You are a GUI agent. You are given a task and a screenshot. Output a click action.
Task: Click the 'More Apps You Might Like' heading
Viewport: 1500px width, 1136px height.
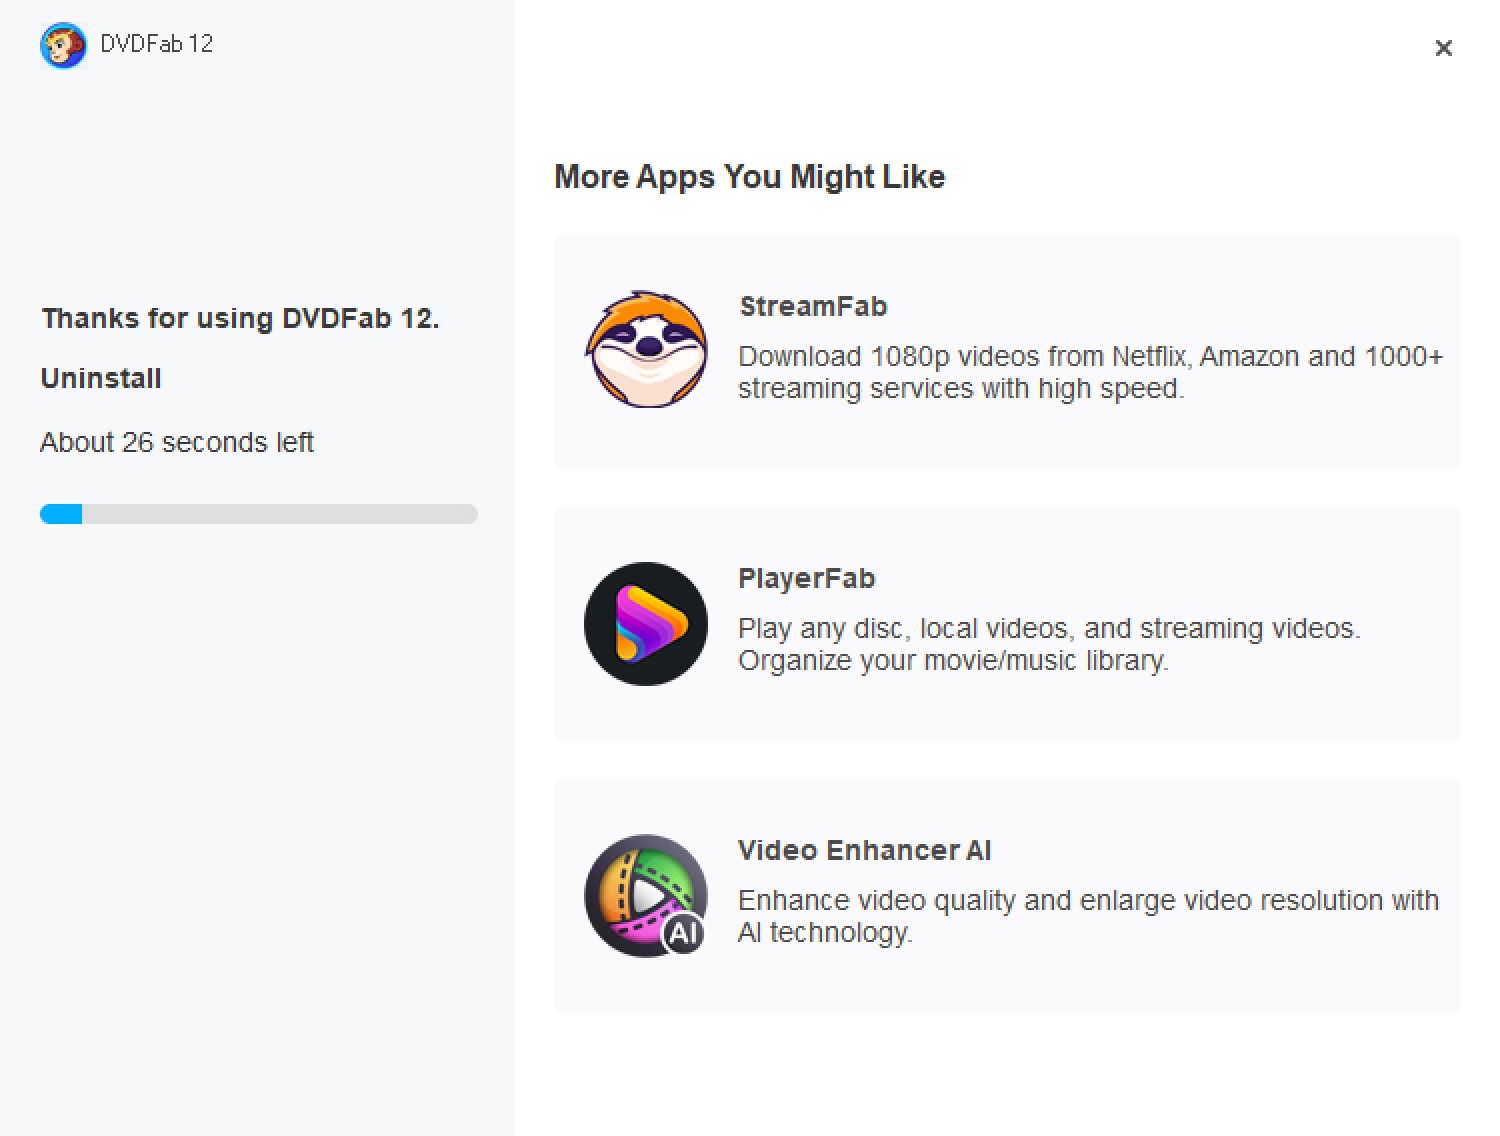749,177
